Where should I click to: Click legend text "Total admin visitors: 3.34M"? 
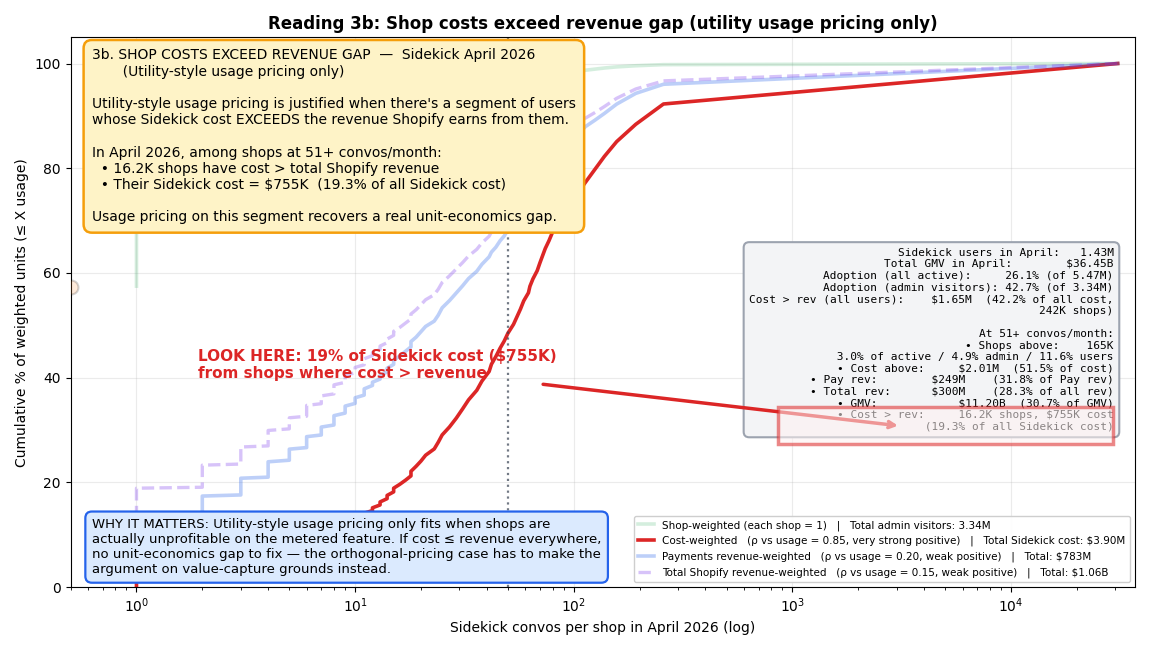[920, 525]
